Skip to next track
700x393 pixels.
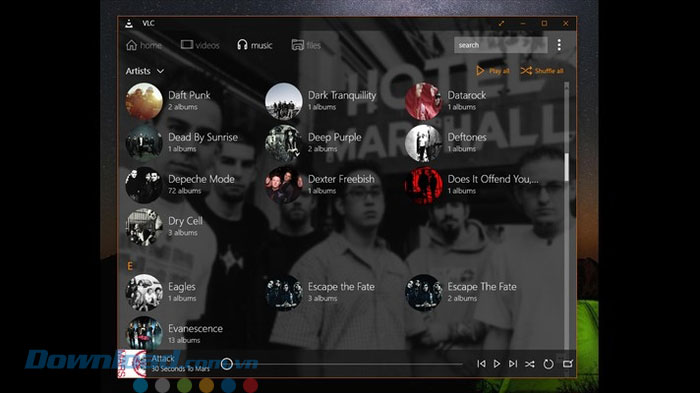[x=513, y=364]
